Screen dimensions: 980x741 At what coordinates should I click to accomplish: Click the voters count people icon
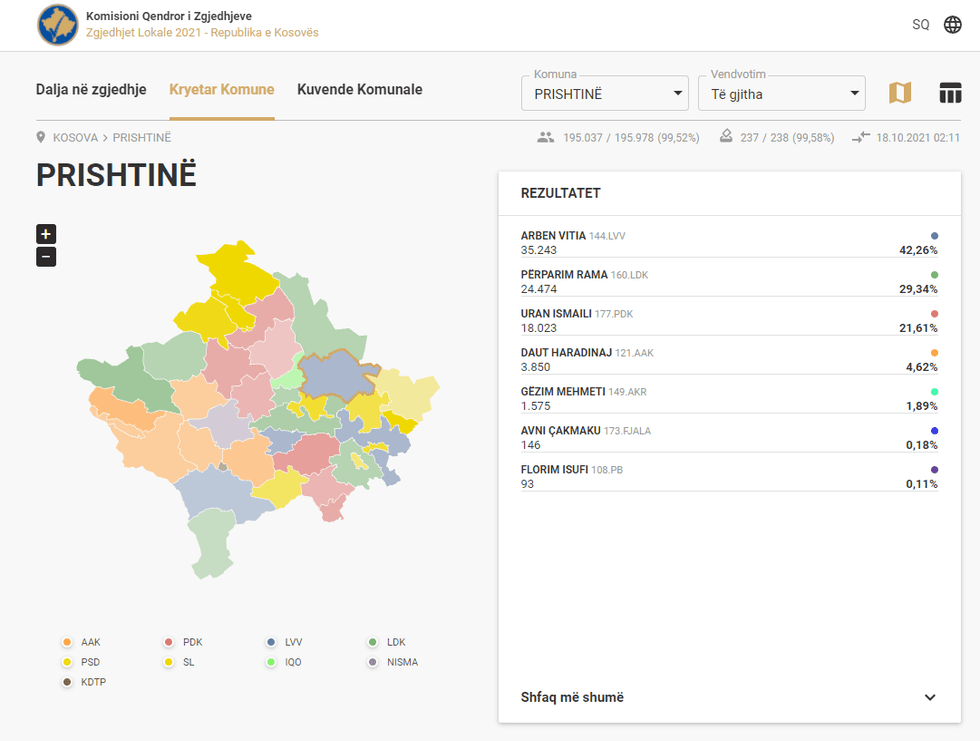point(545,138)
